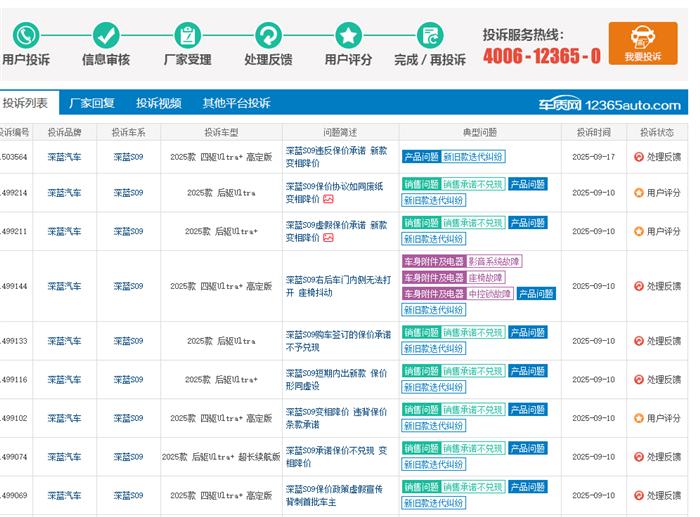This screenshot has height=517, width=700.
Task: Open complaint 深蓝S09右后车门内侧无法打开 座椅抖动
Action: [x=336, y=286]
